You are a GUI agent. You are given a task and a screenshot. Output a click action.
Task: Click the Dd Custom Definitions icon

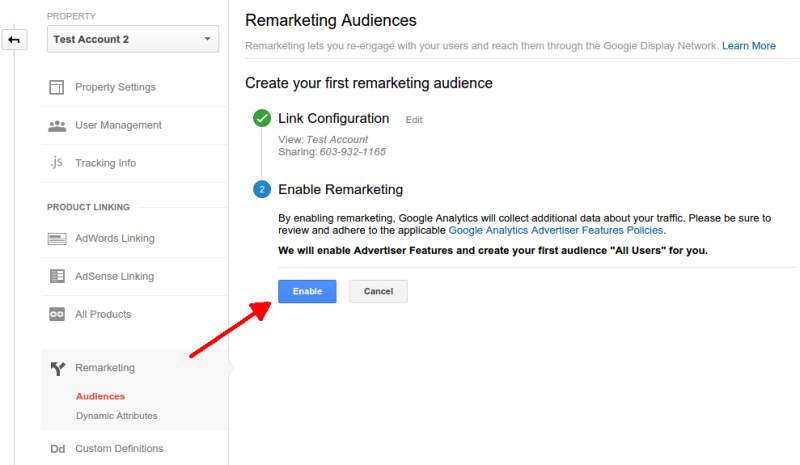coord(57,449)
